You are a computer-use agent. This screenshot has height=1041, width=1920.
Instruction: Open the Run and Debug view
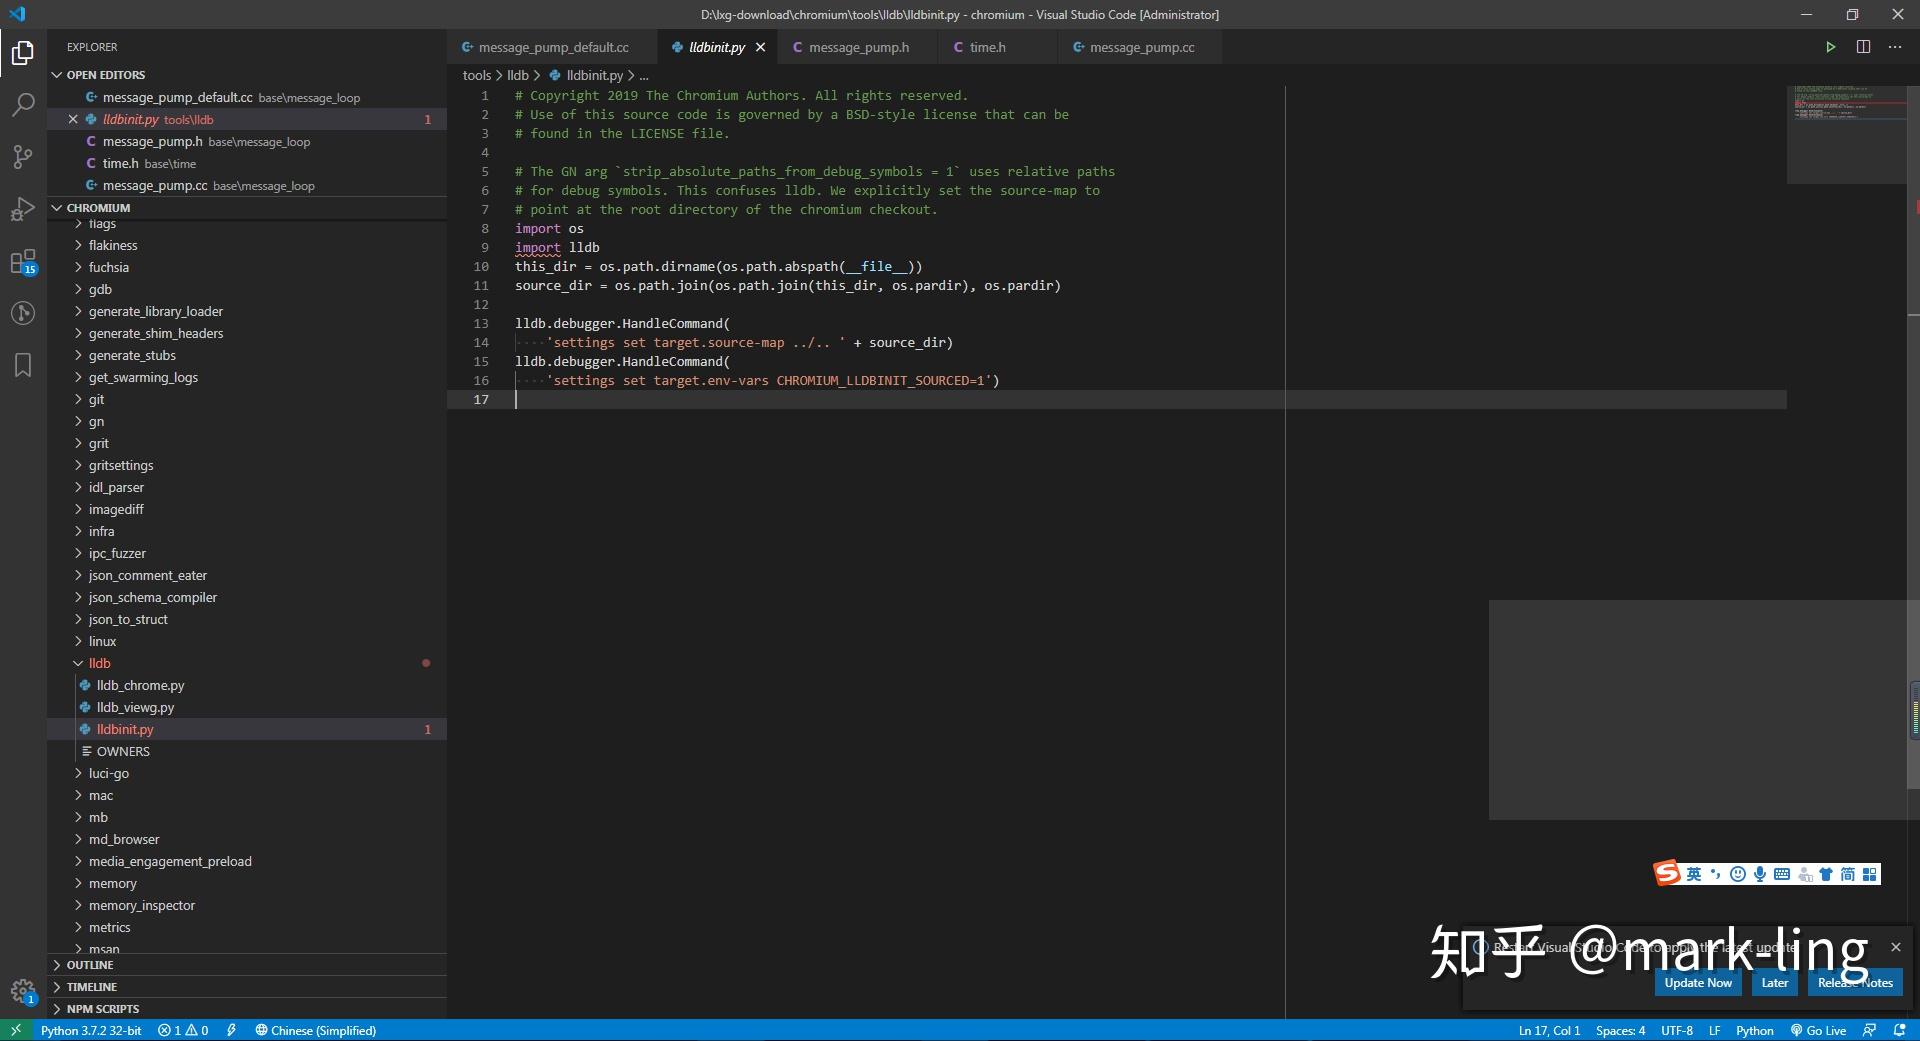(x=22, y=210)
